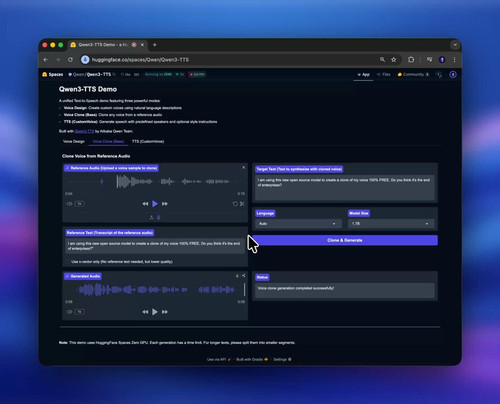
Task: Select the Voice Clone (Base) tab
Action: [x=108, y=141]
